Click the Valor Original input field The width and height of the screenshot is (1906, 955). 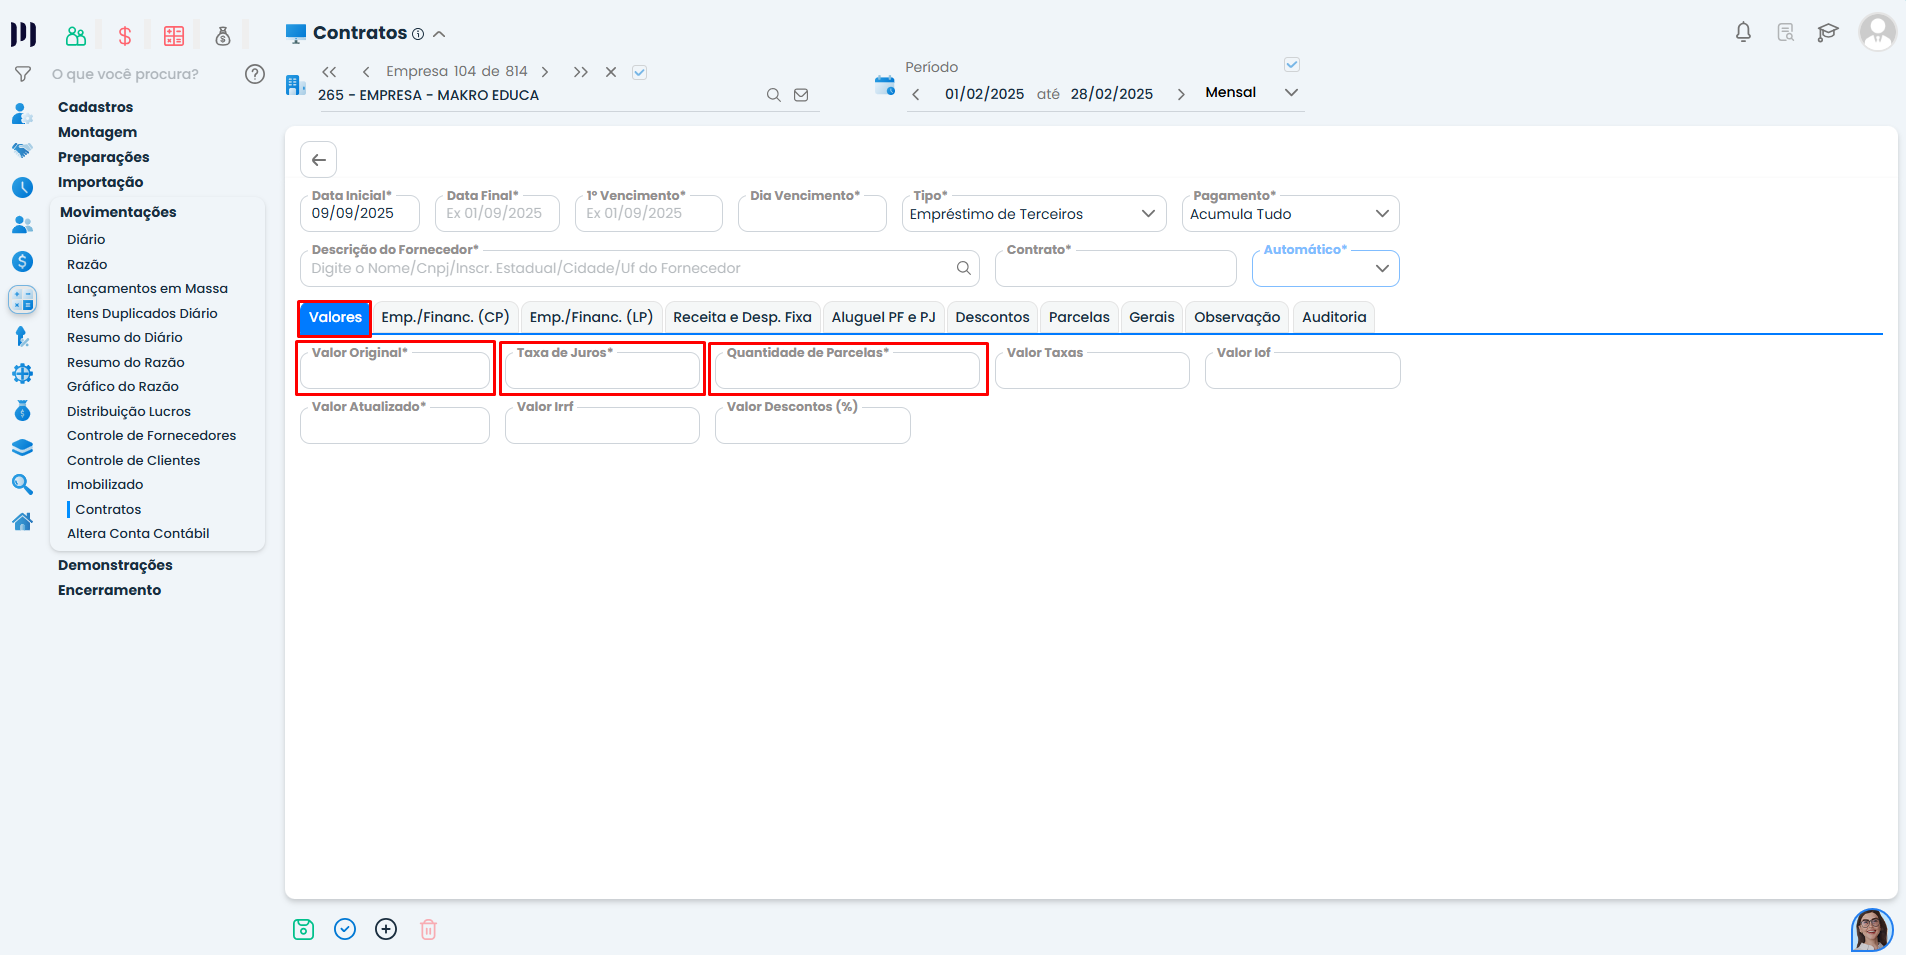(x=395, y=372)
